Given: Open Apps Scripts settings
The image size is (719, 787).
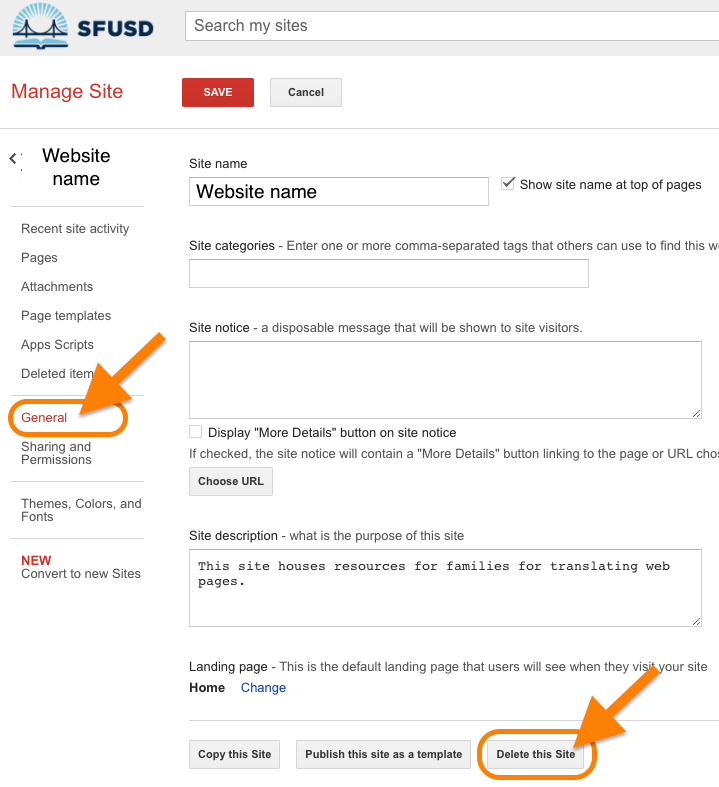Looking at the screenshot, I should (57, 344).
